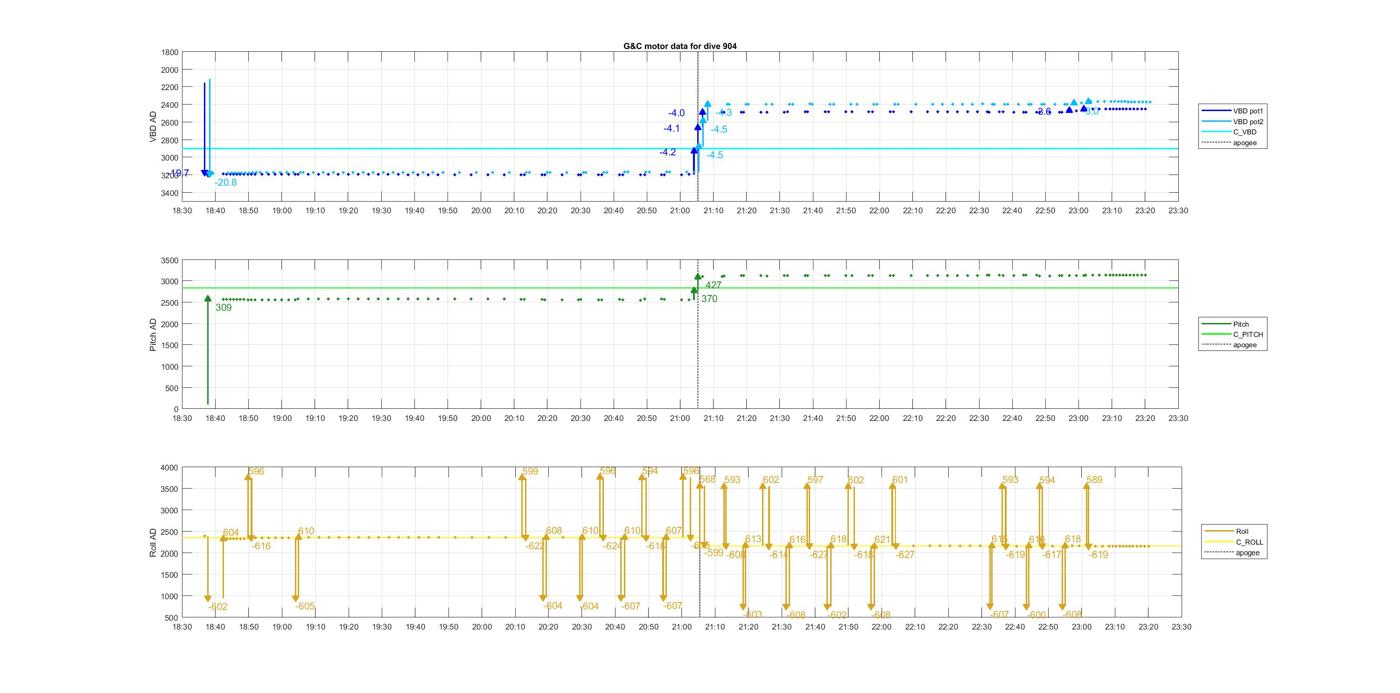
Task: Click the '-4.1' VBD data label
Action: [x=672, y=128]
